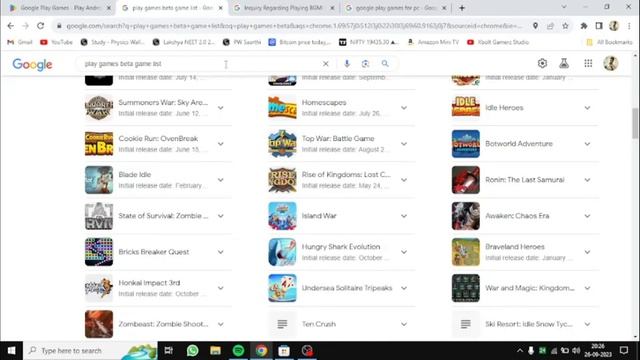Go back using browser back arrow
The height and width of the screenshot is (360, 640).
pyautogui.click(x=11, y=26)
